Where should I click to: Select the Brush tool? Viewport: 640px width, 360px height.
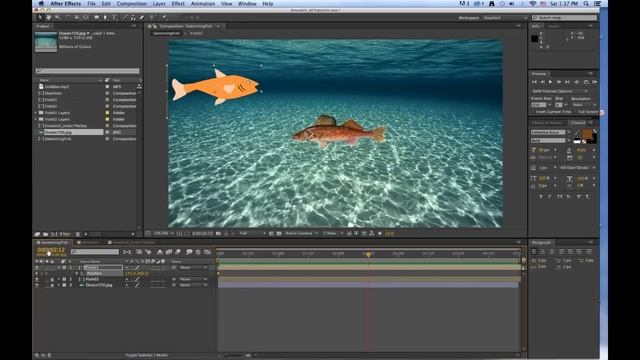125,18
